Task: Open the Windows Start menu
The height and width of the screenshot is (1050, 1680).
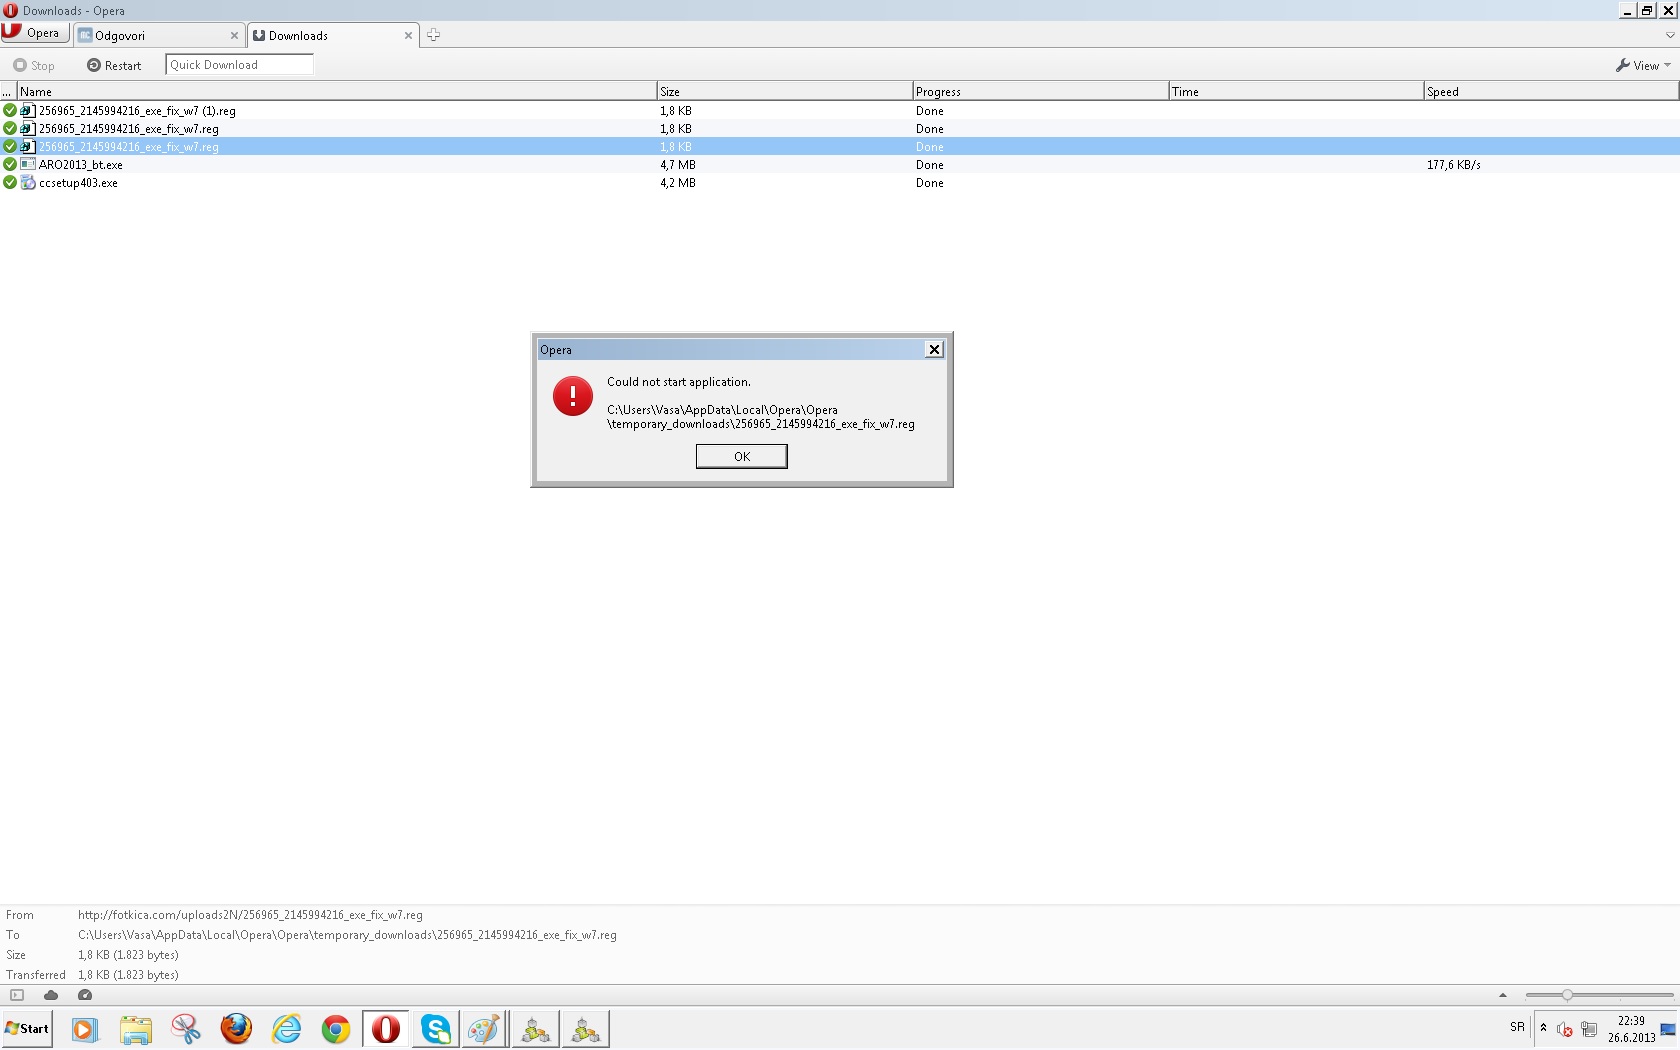Action: pos(28,1029)
